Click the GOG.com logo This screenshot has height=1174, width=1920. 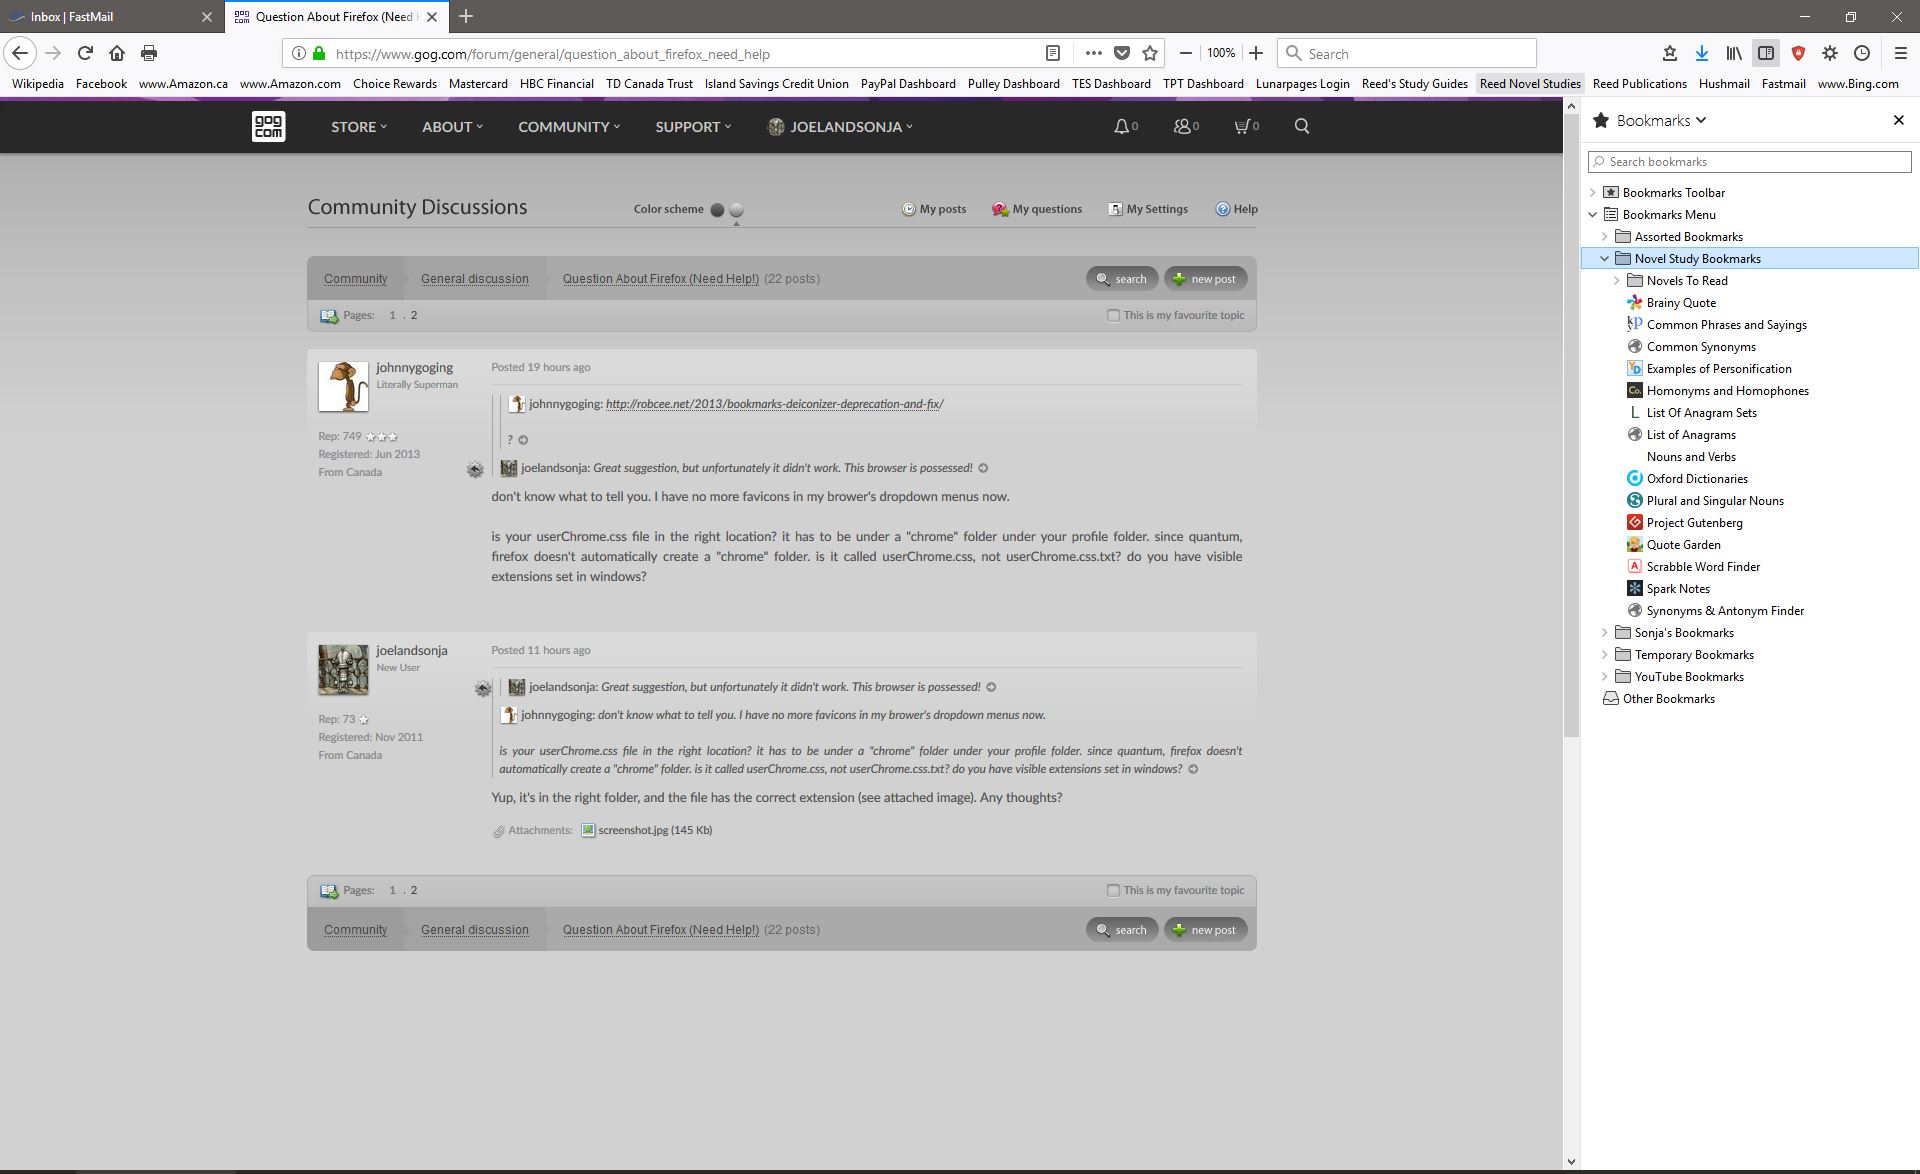tap(268, 126)
